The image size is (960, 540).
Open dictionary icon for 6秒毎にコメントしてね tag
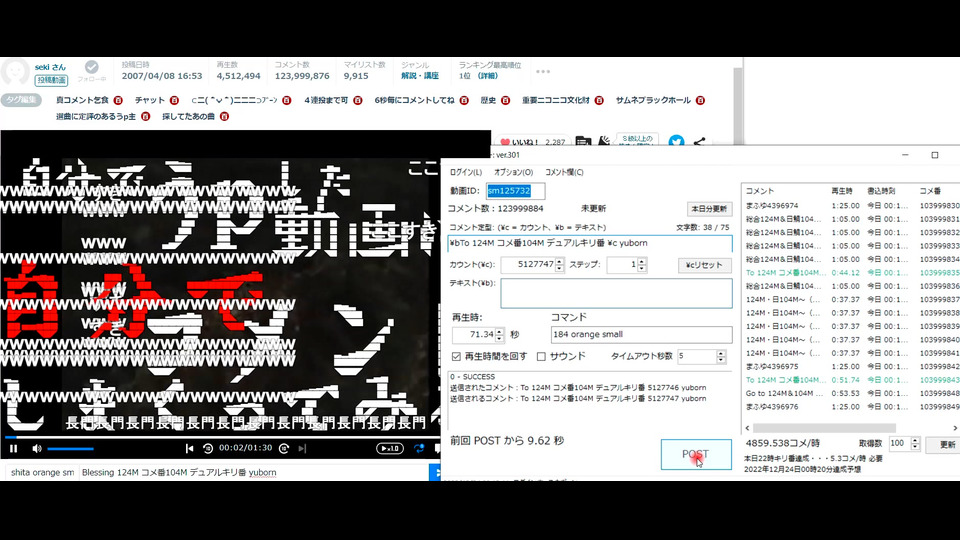(x=464, y=100)
